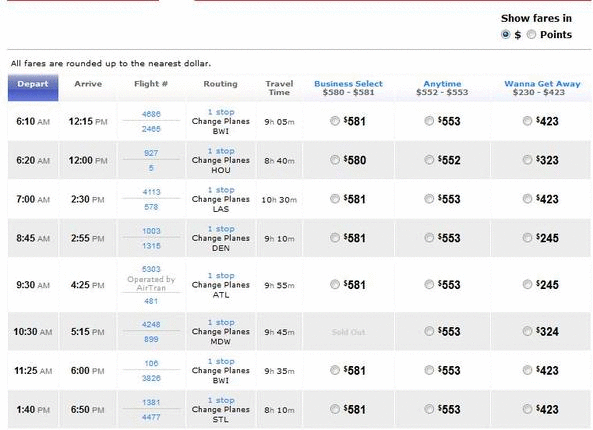Choose $324 Wanna Get Away for 10:30 AM flight
Image resolution: width=593 pixels, height=430 pixels.
click(527, 331)
